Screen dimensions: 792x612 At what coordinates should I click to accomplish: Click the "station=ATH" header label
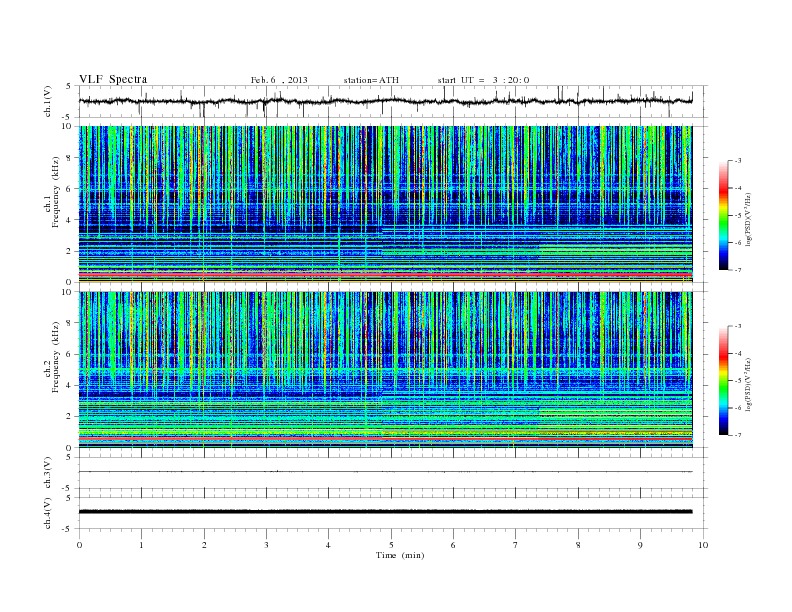point(371,80)
